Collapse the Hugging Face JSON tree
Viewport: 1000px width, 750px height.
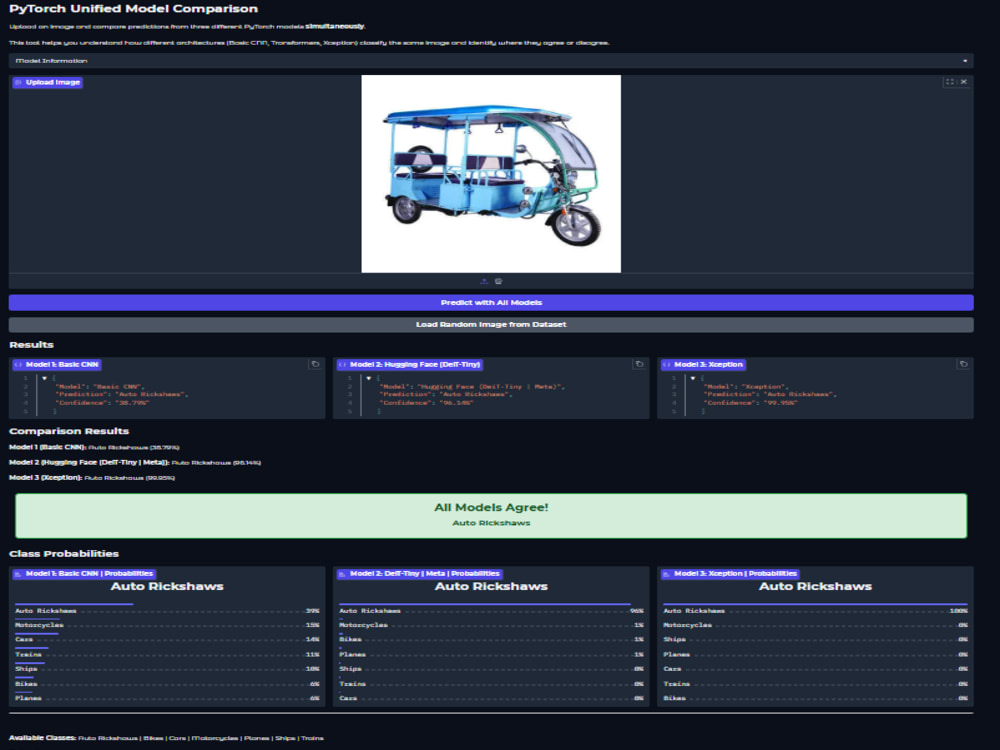369,378
